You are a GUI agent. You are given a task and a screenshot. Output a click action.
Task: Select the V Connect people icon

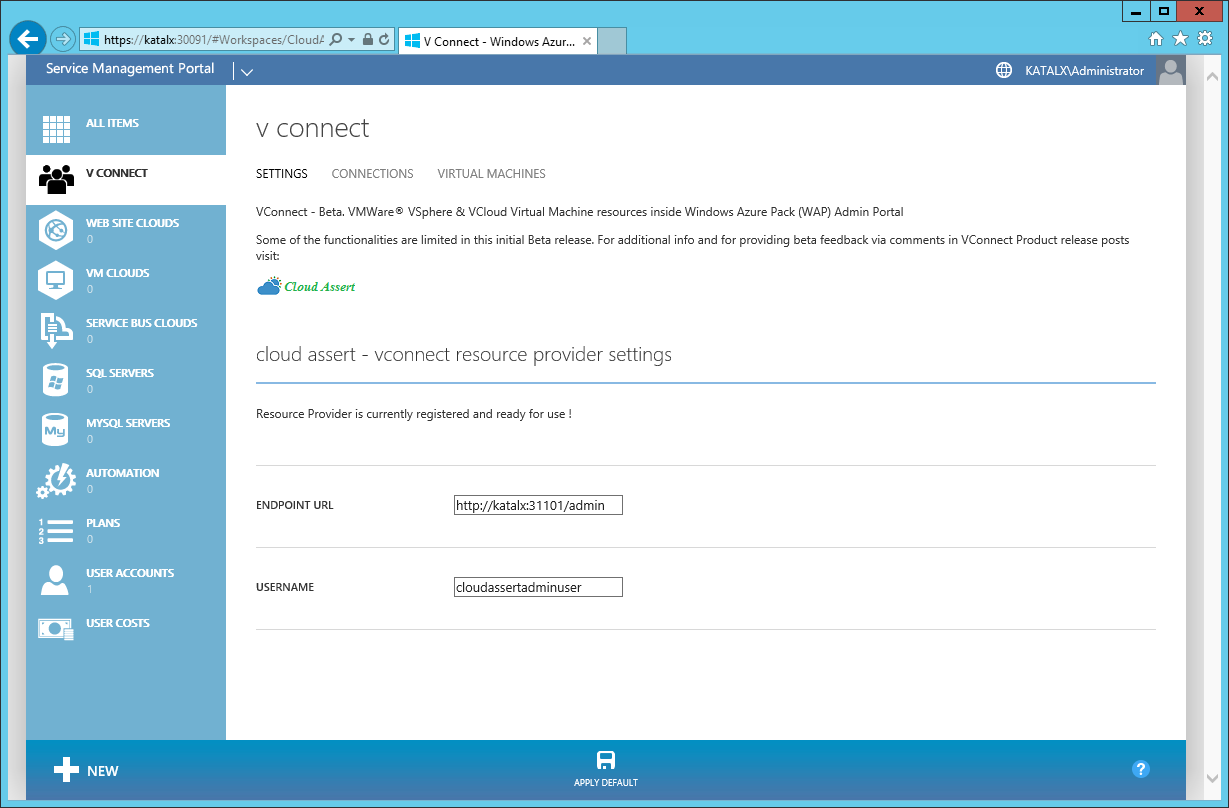[x=56, y=180]
